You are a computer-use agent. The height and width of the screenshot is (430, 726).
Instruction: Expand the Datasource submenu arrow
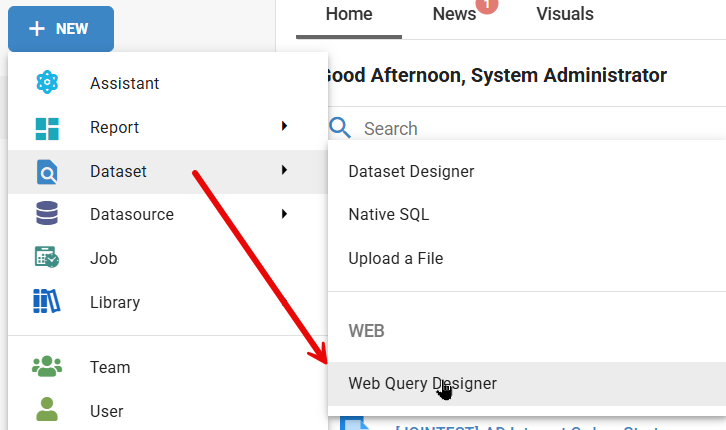285,214
